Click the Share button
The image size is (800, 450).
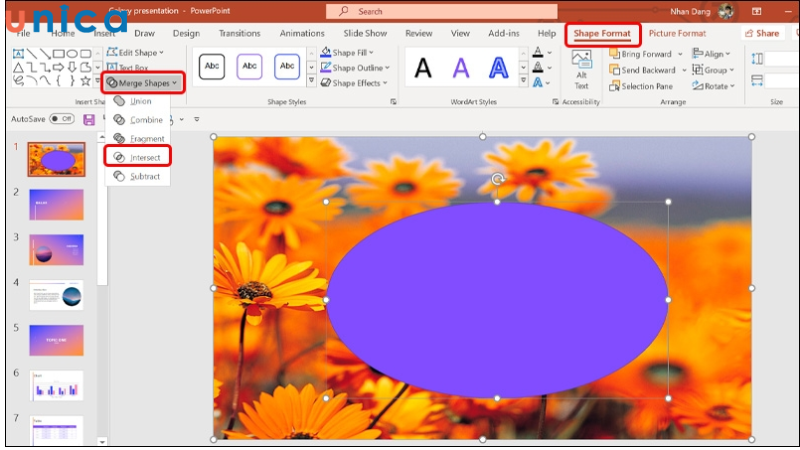762,33
